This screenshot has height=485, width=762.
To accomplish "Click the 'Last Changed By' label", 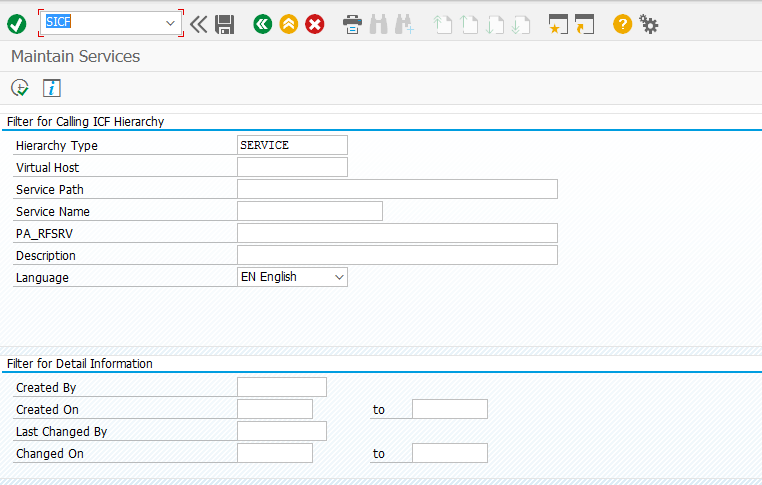I will [x=61, y=432].
